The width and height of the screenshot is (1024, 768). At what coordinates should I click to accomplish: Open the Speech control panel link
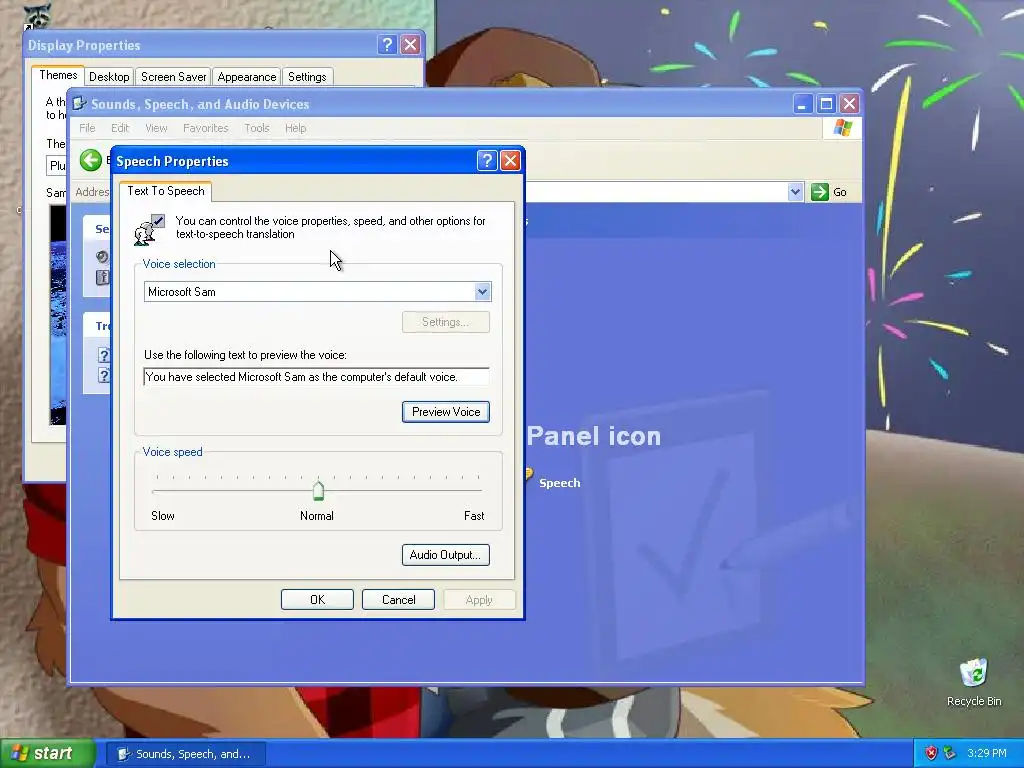click(x=560, y=483)
